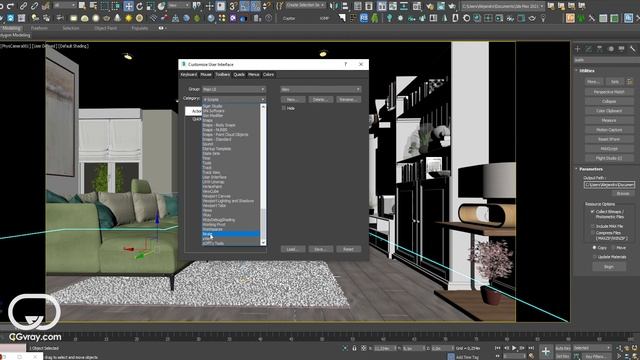Screen dimensions: 640x360
Task: Switch to the Toolbars tab
Action: (222, 75)
